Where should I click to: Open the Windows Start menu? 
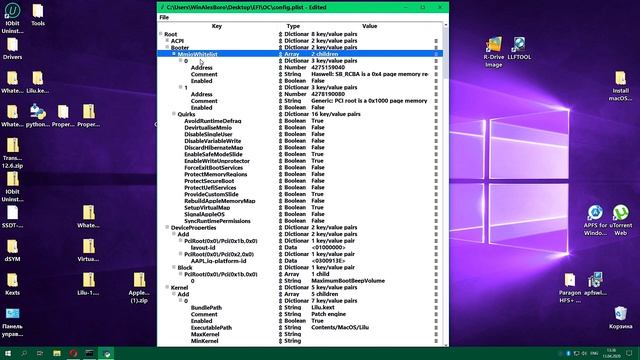(x=8, y=353)
